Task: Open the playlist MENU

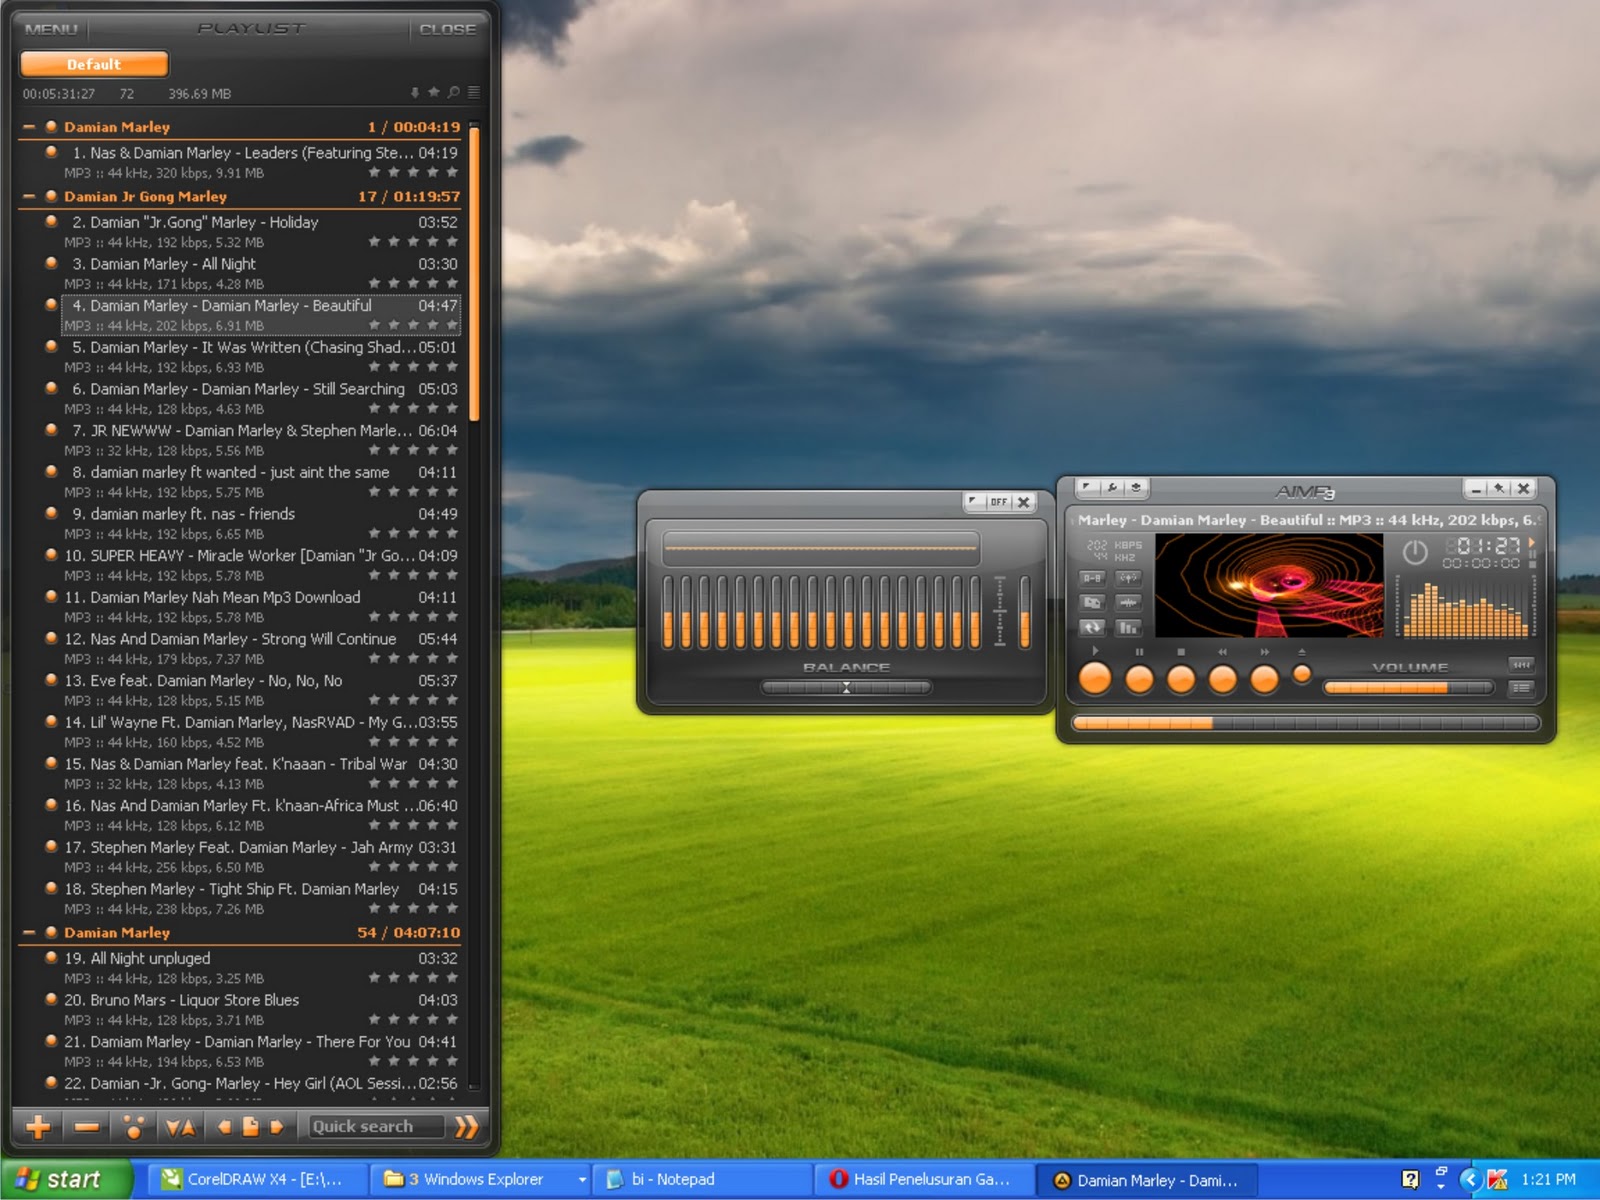Action: click(x=51, y=29)
